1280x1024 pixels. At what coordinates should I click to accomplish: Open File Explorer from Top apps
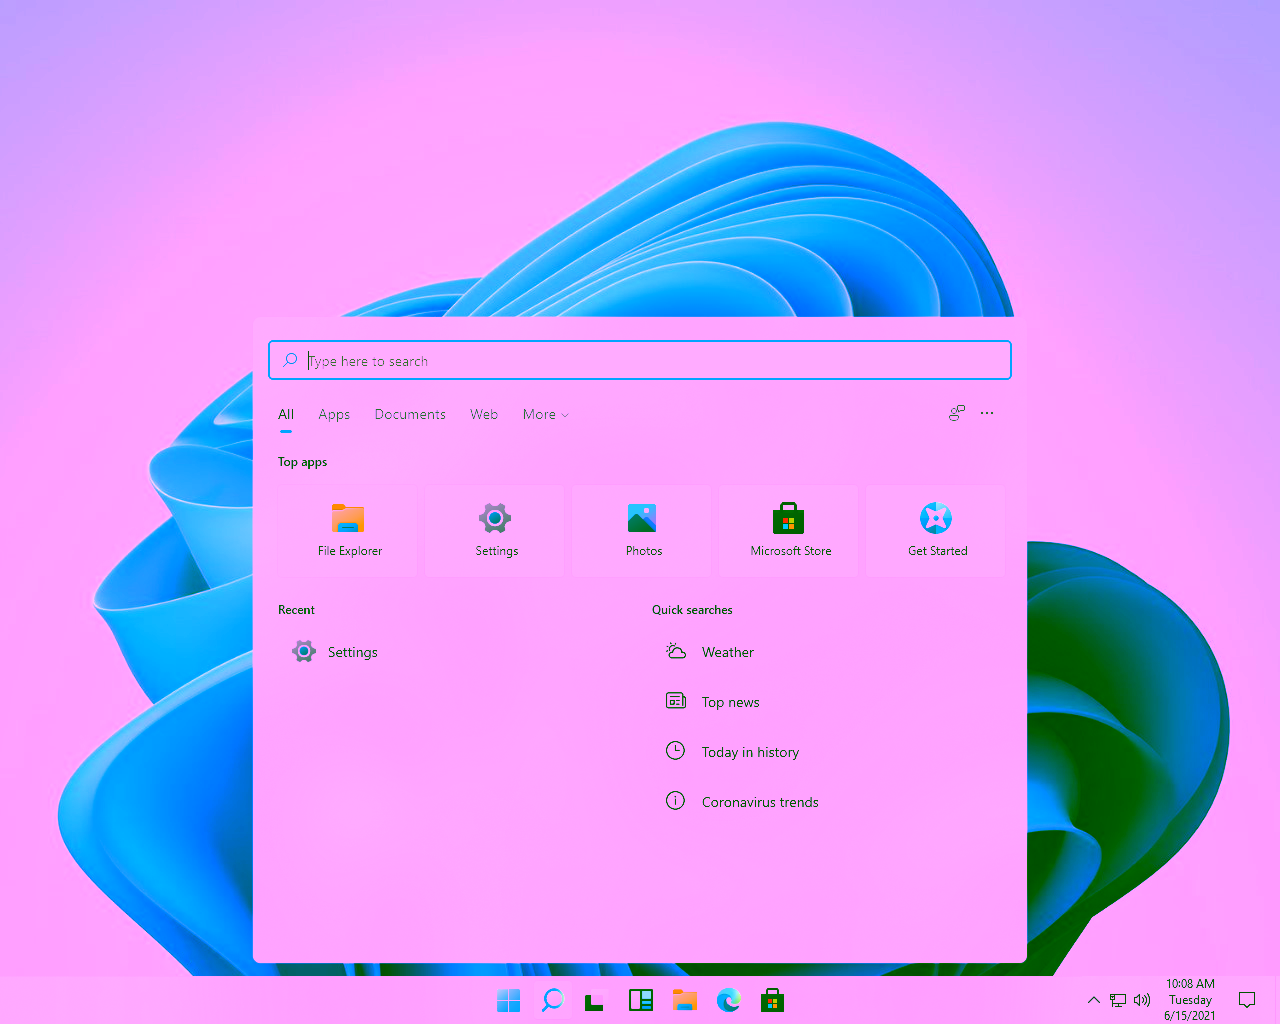pyautogui.click(x=348, y=530)
